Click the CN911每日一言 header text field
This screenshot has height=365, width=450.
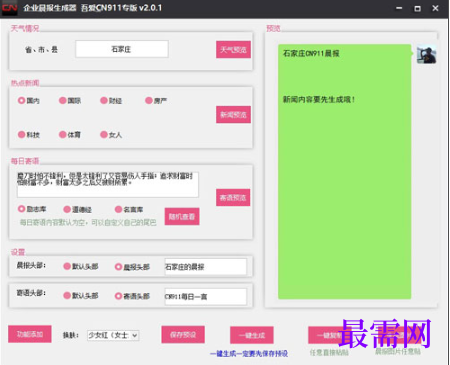point(206,296)
